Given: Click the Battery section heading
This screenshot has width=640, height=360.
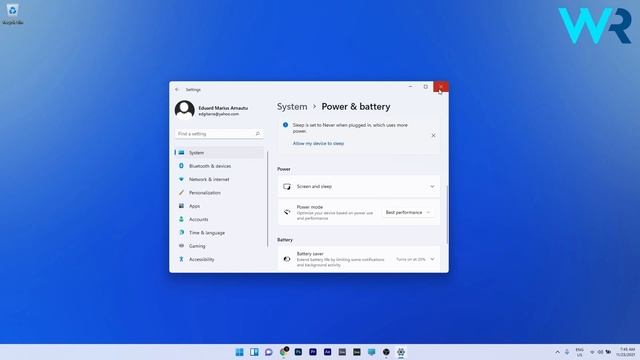Looking at the screenshot, I should 285,240.
